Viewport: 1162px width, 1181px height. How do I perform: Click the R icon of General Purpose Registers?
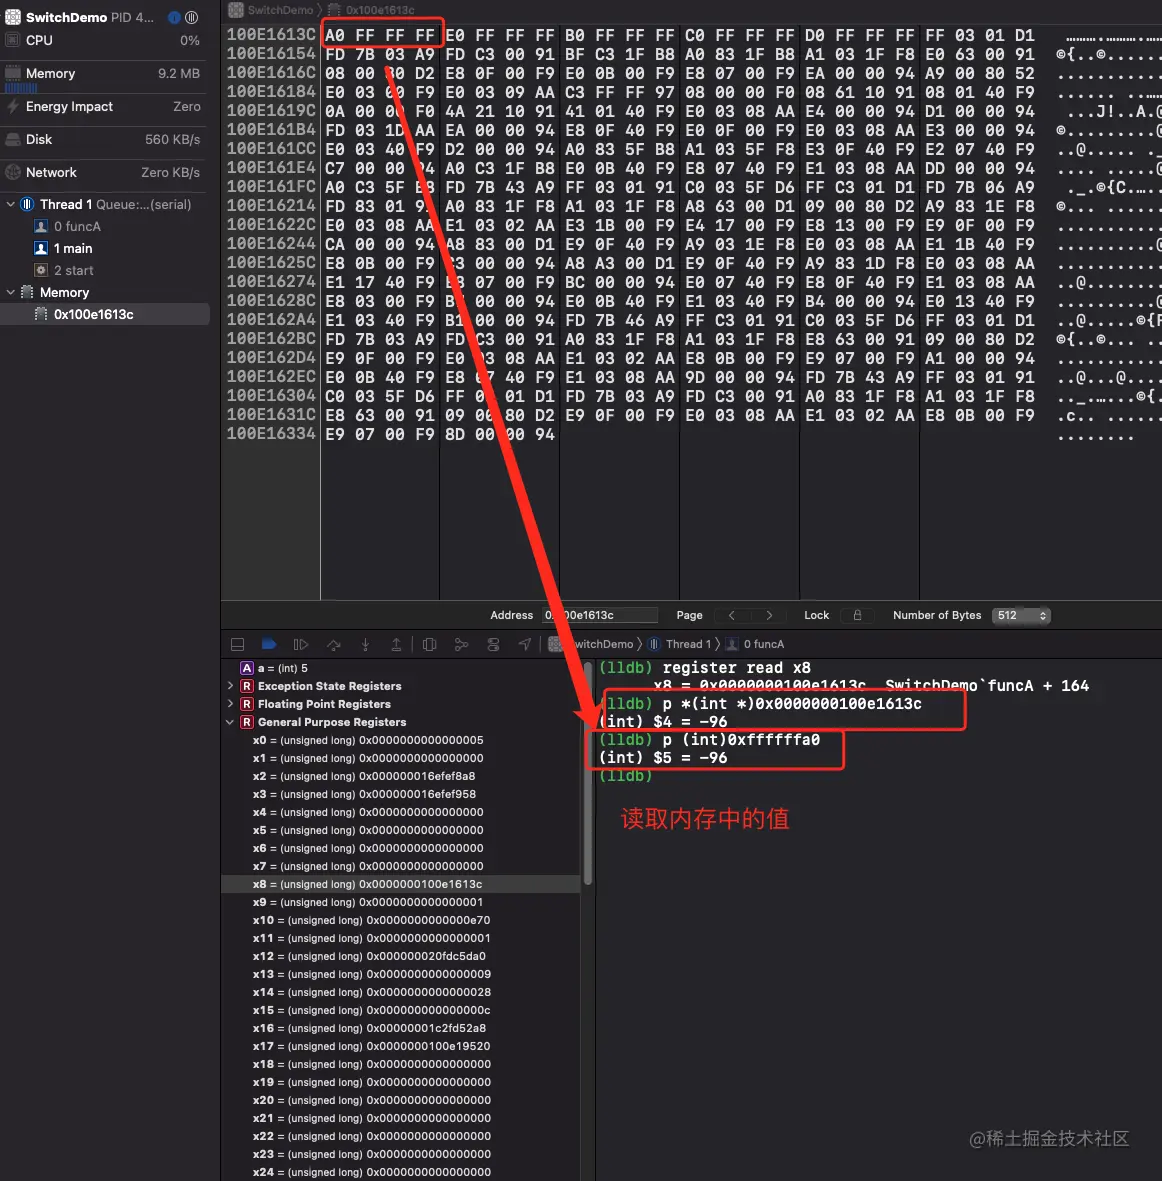(246, 722)
